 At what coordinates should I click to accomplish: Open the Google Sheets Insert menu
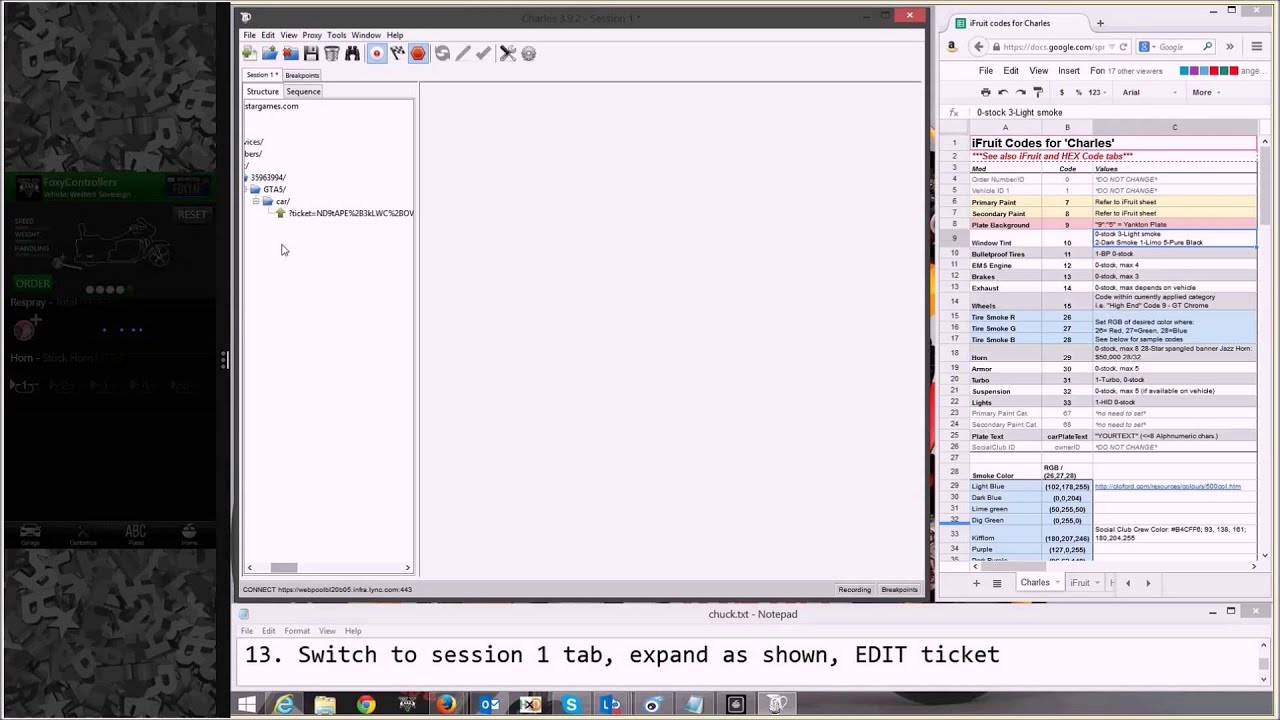point(1069,71)
